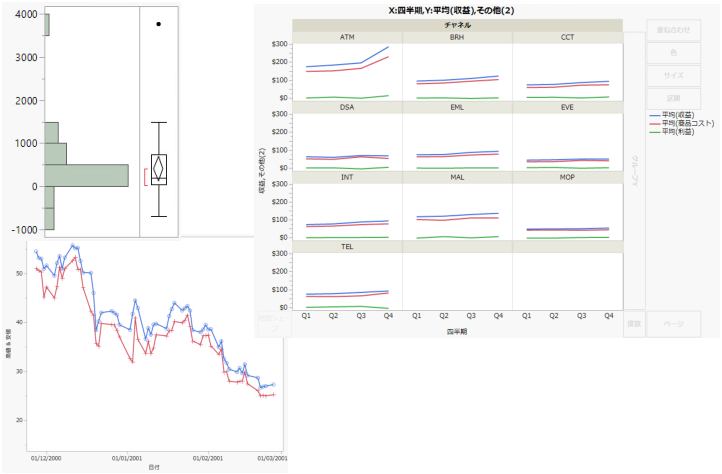Click the -1000 label on the histogram axis

coord(24,229)
